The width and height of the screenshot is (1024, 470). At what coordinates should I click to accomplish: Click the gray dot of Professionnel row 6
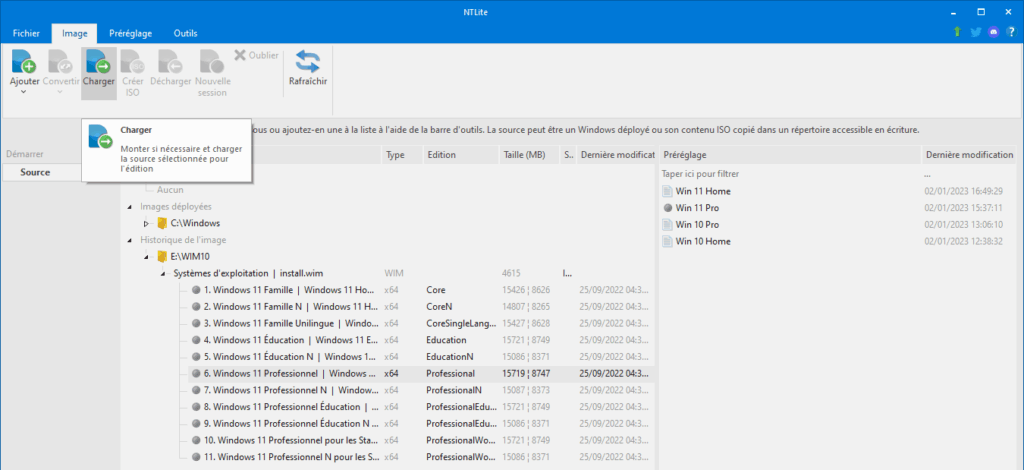(196, 373)
